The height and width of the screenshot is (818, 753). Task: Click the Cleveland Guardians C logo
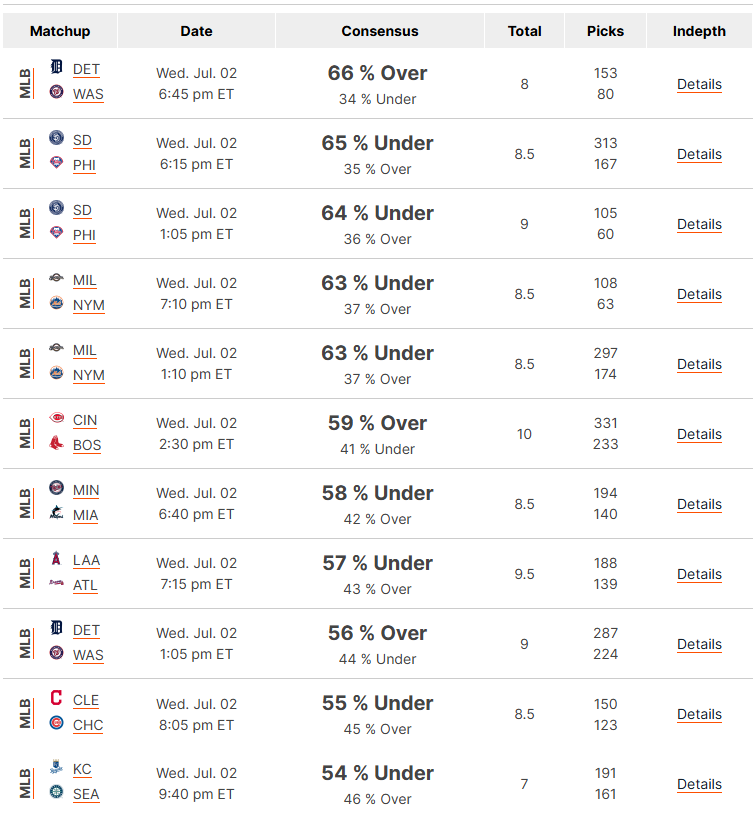[x=56, y=697]
